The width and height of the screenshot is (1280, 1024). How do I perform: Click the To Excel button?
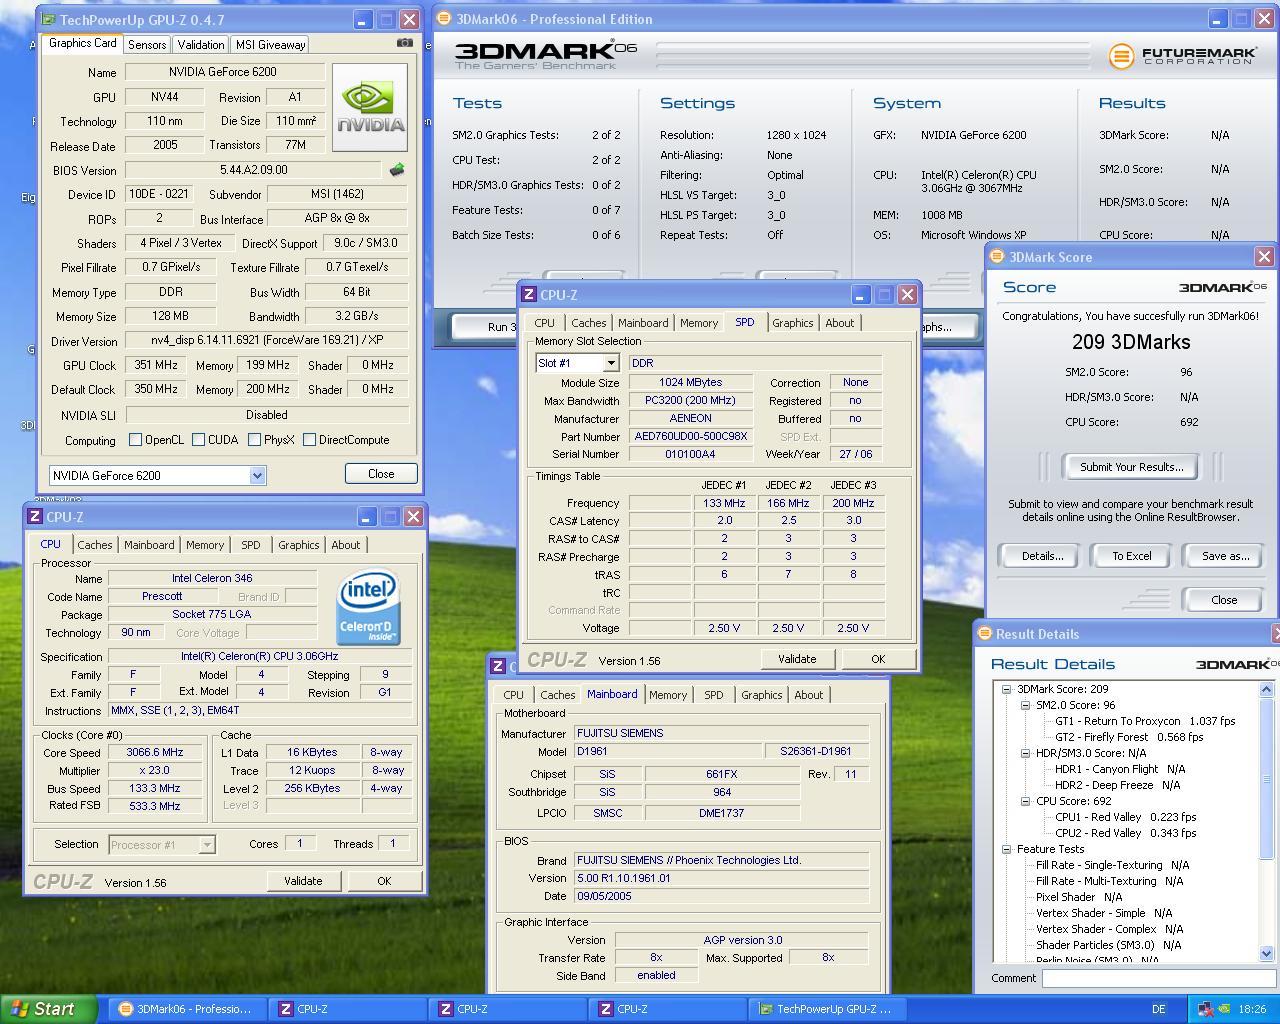coord(1132,556)
